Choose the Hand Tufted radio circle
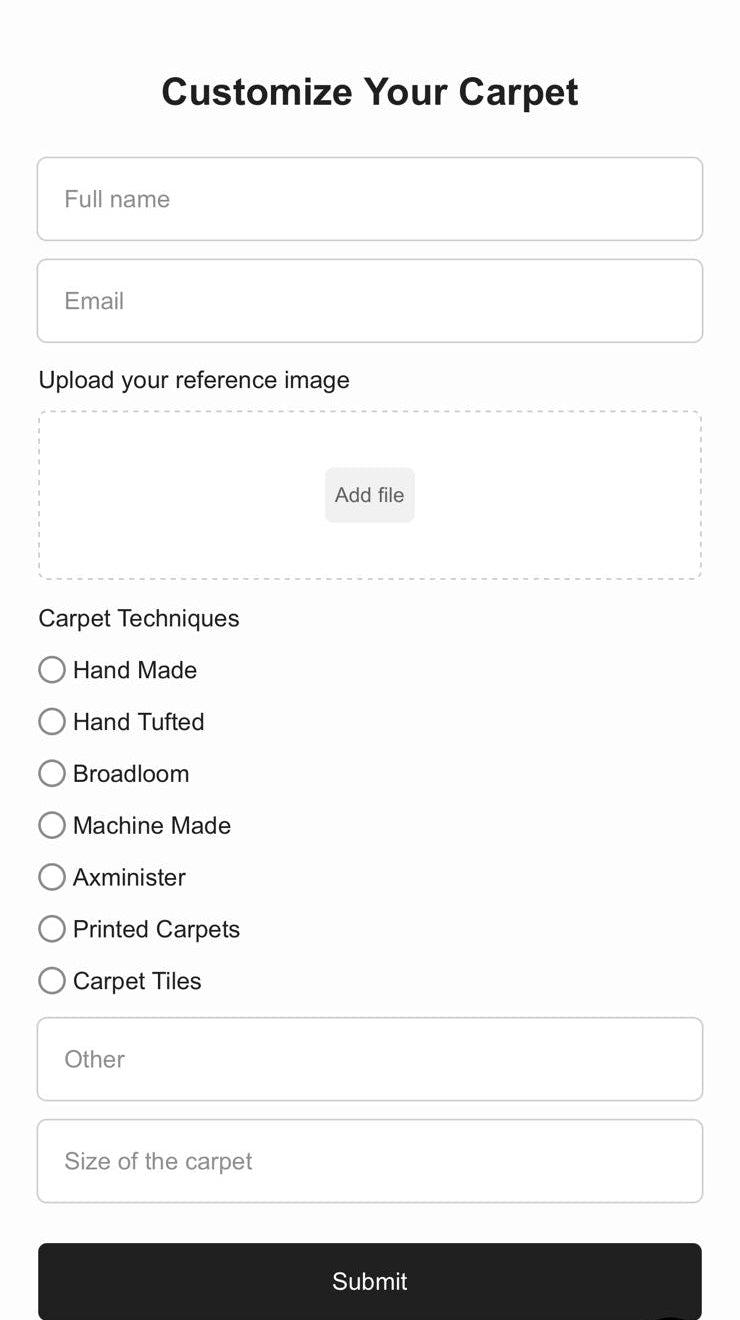Screen dimensions: 740x1320 click(x=52, y=722)
